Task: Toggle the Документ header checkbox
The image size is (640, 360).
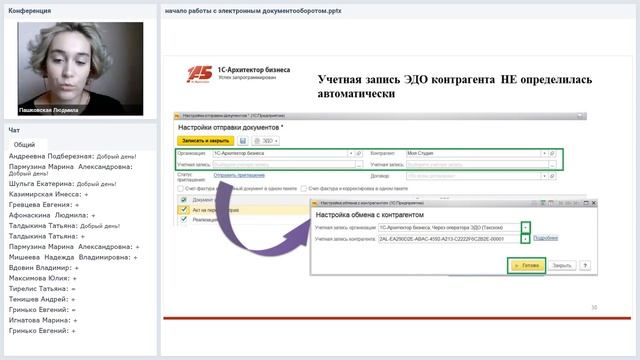Action: pyautogui.click(x=184, y=200)
